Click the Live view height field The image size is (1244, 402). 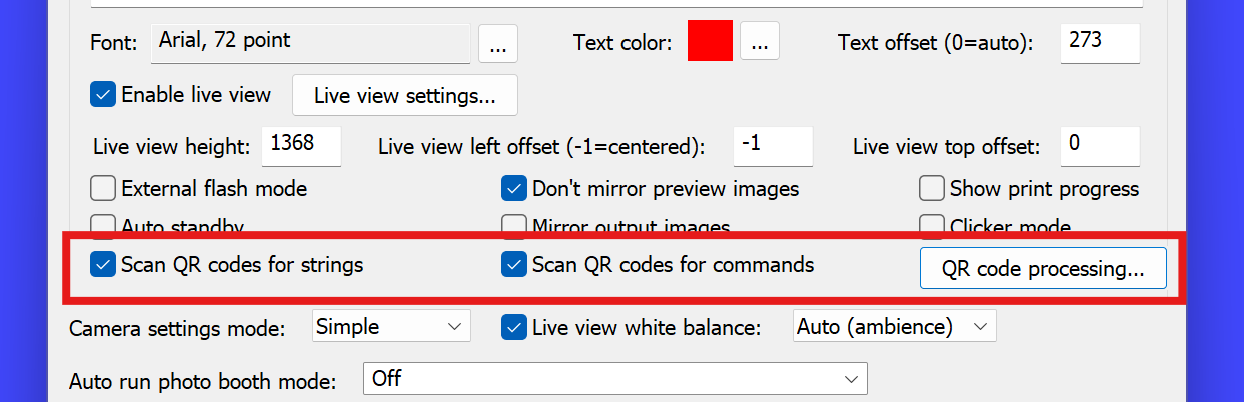point(301,146)
